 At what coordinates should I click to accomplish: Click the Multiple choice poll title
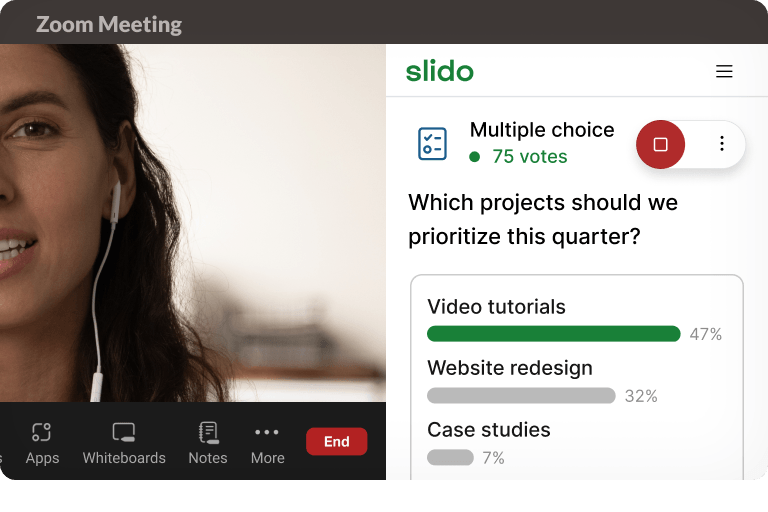pyautogui.click(x=541, y=130)
